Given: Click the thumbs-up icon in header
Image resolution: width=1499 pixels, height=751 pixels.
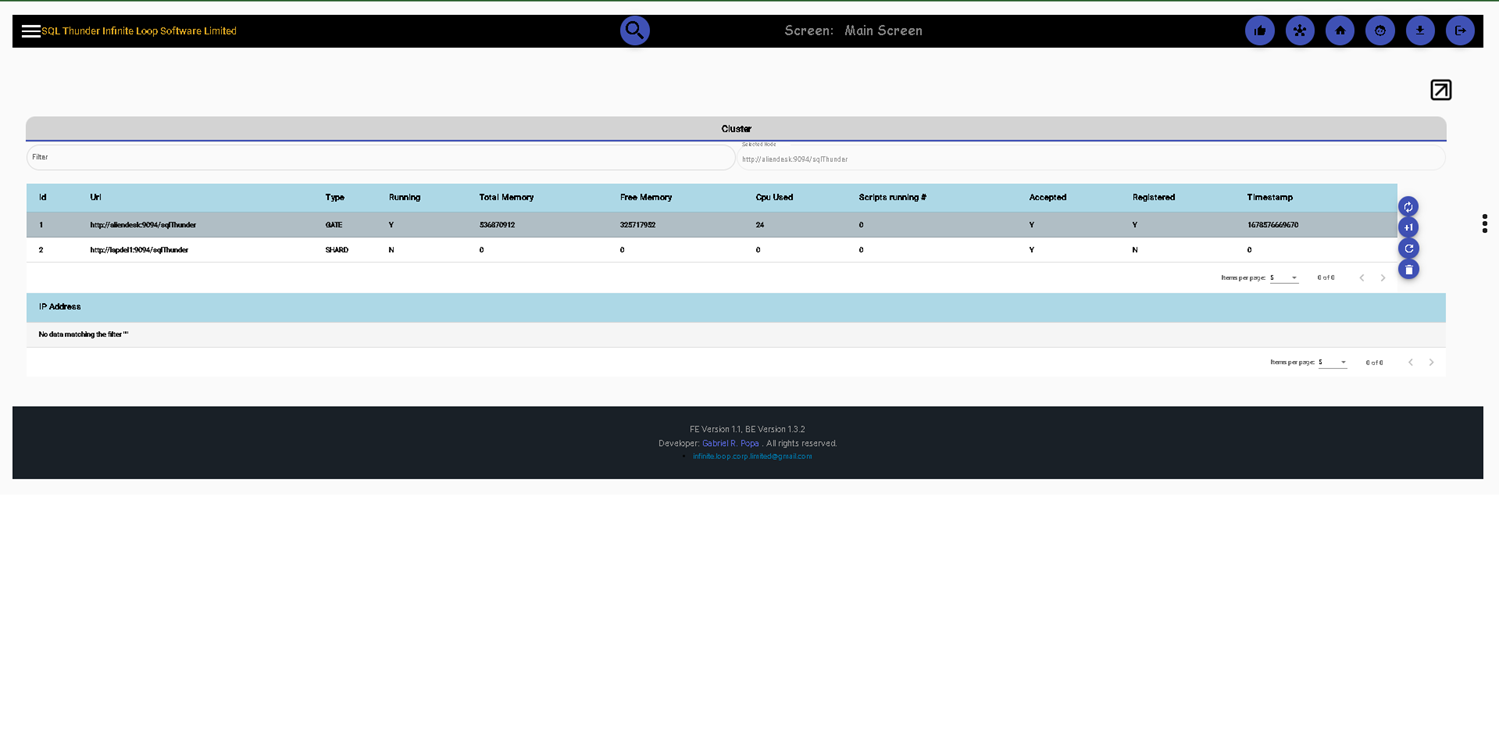Looking at the screenshot, I should 1260,31.
